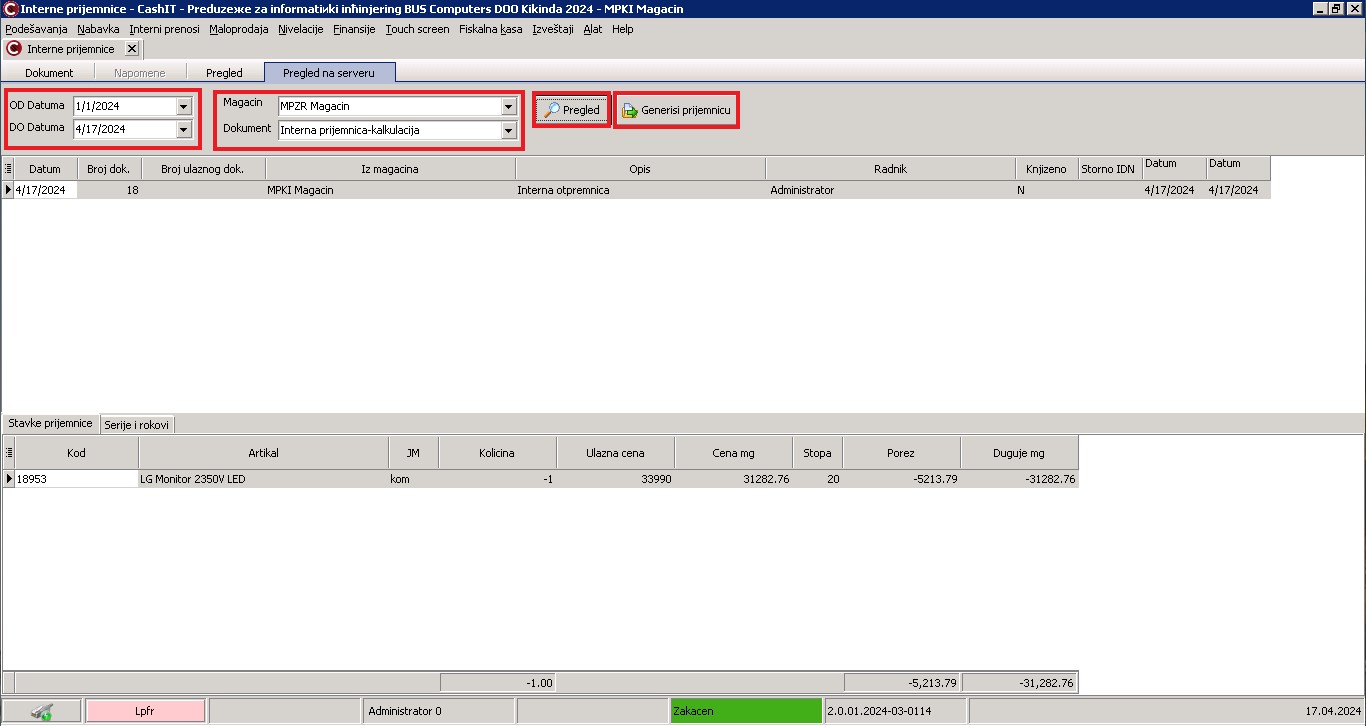Open the Finansije menu
Screen dimensions: 1366x726
tap(354, 29)
